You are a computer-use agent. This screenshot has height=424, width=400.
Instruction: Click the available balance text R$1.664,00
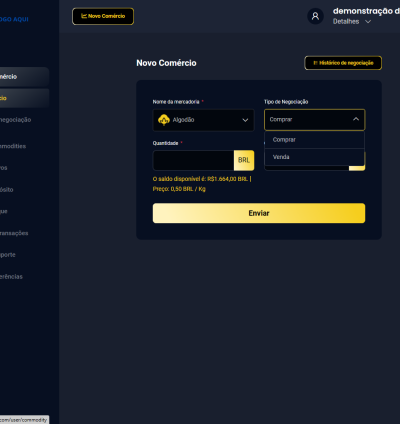[202, 179]
